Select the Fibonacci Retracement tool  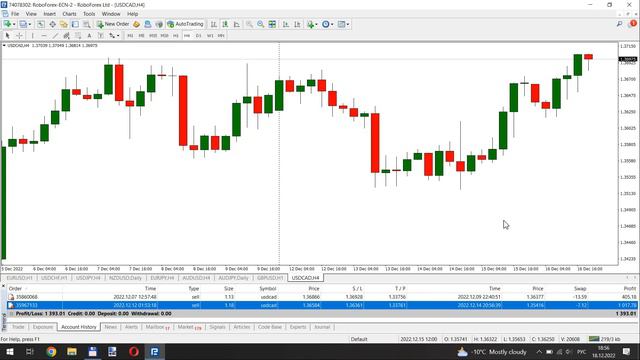click(78, 36)
